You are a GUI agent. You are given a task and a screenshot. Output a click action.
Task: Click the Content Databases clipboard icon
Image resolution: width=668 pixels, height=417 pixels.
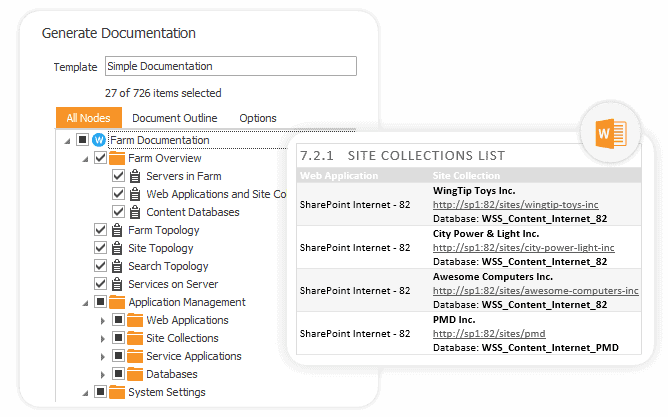coord(135,212)
